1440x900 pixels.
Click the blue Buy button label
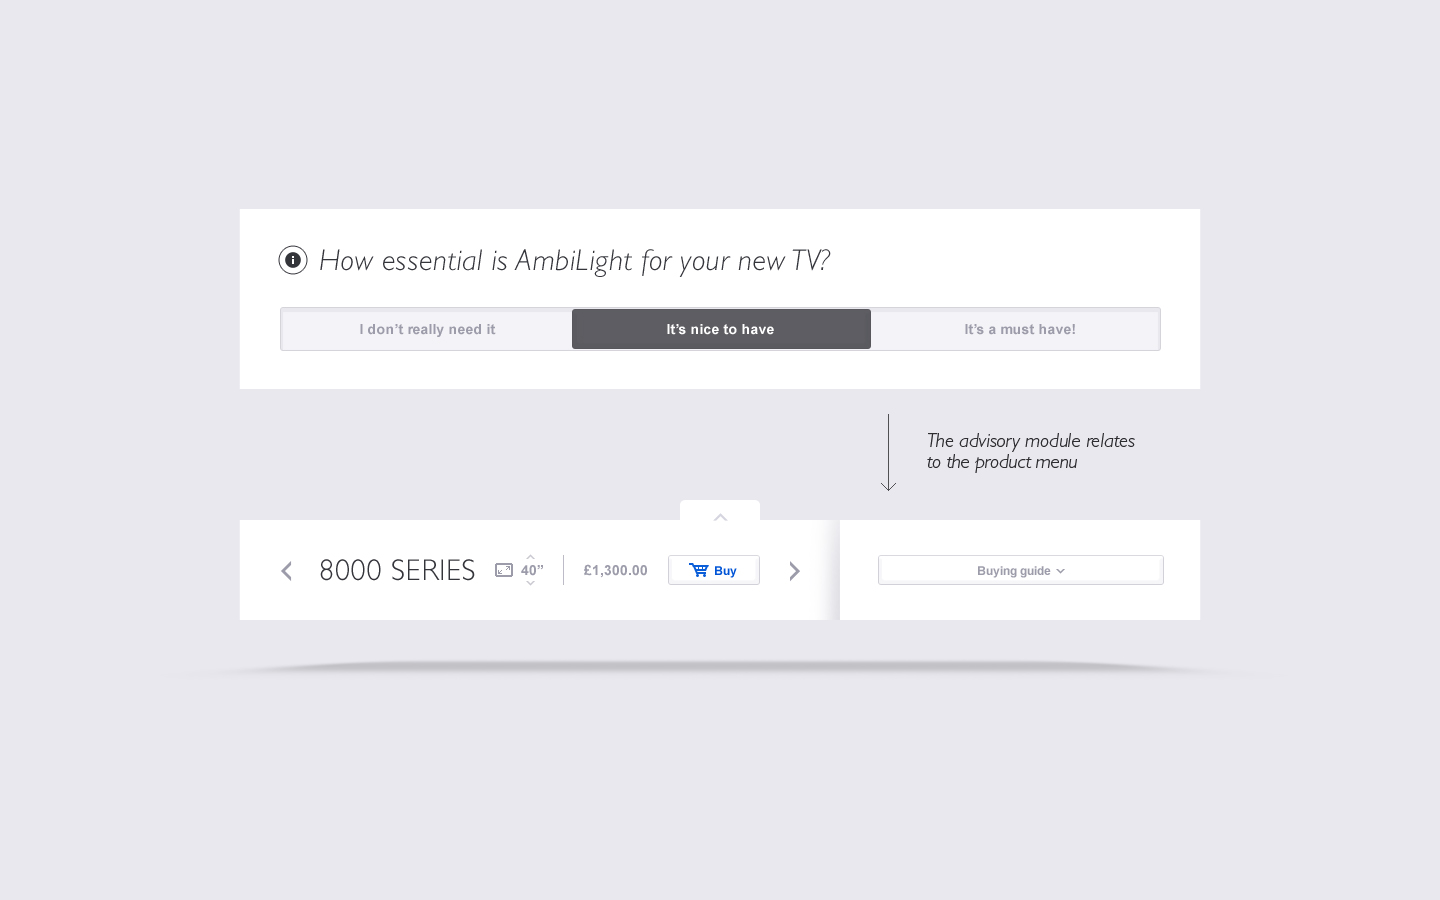click(x=725, y=571)
